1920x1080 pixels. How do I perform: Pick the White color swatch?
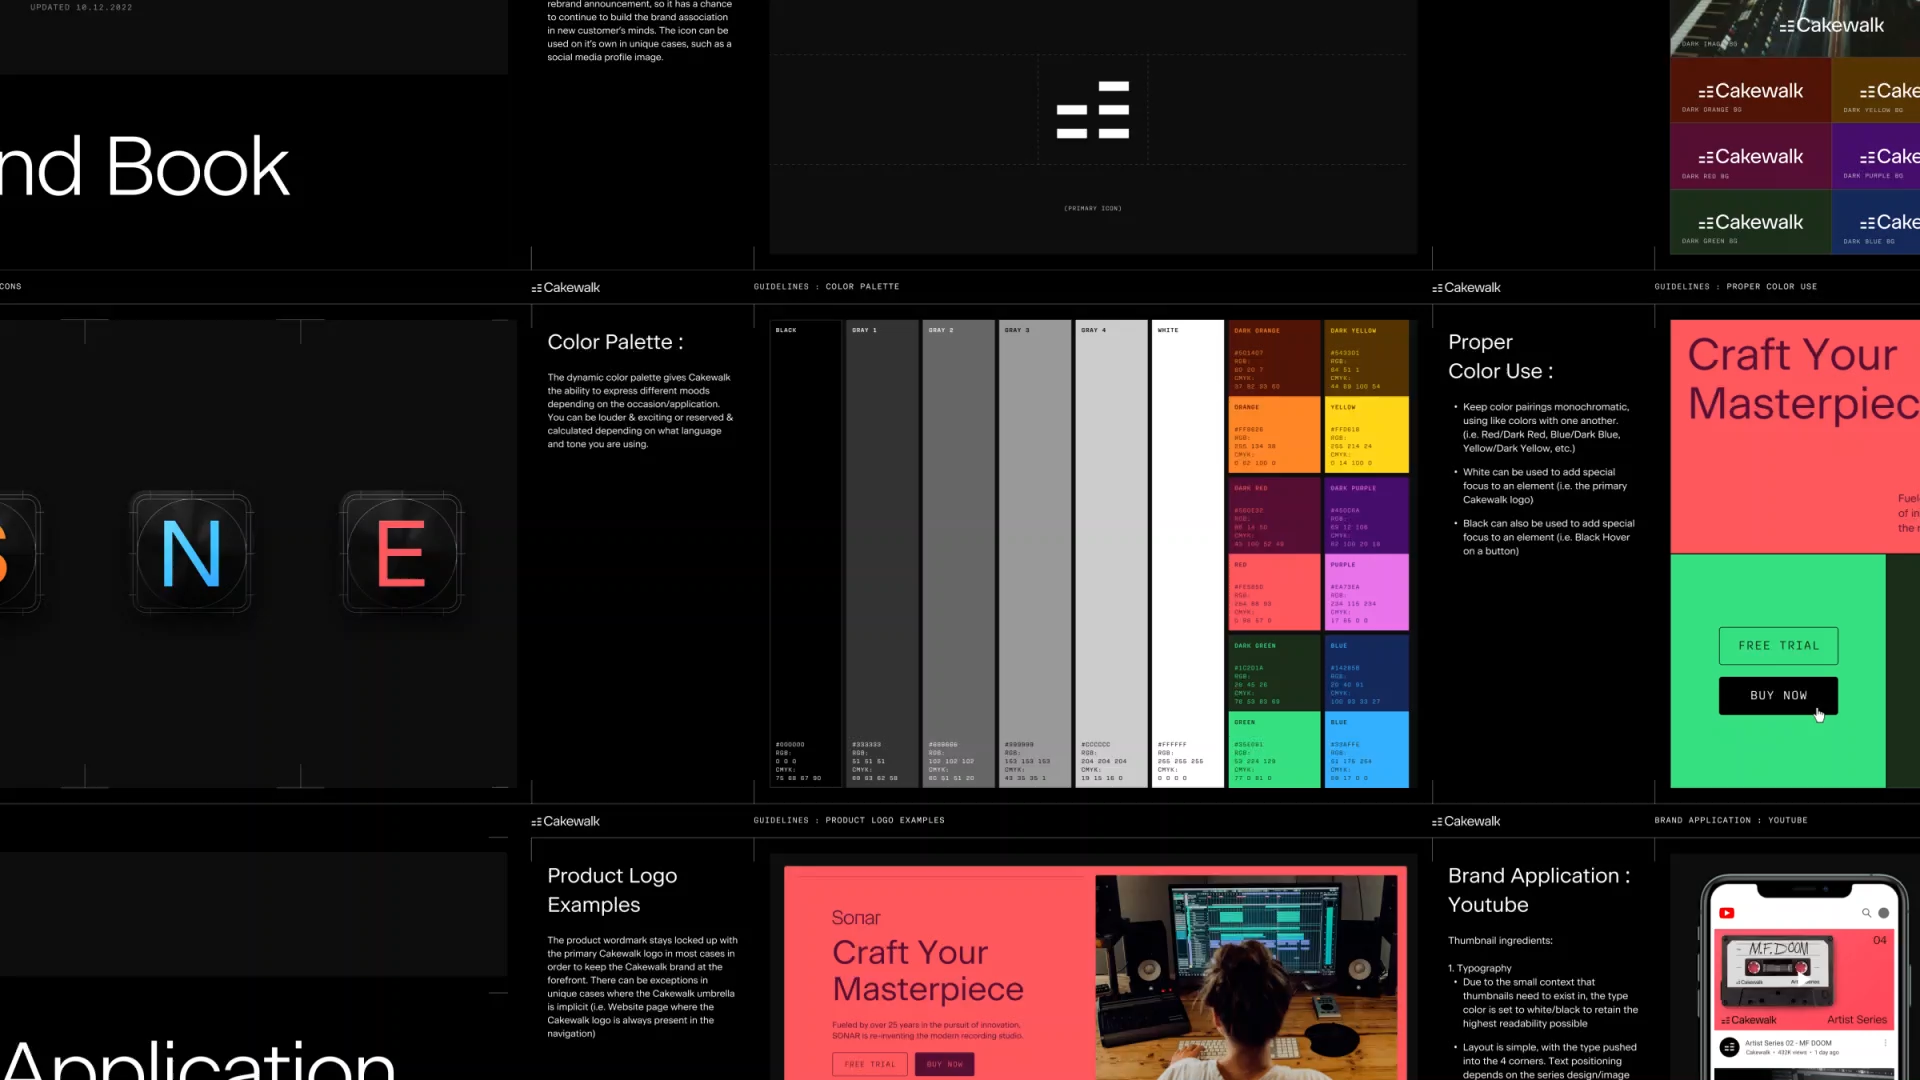tap(1188, 554)
